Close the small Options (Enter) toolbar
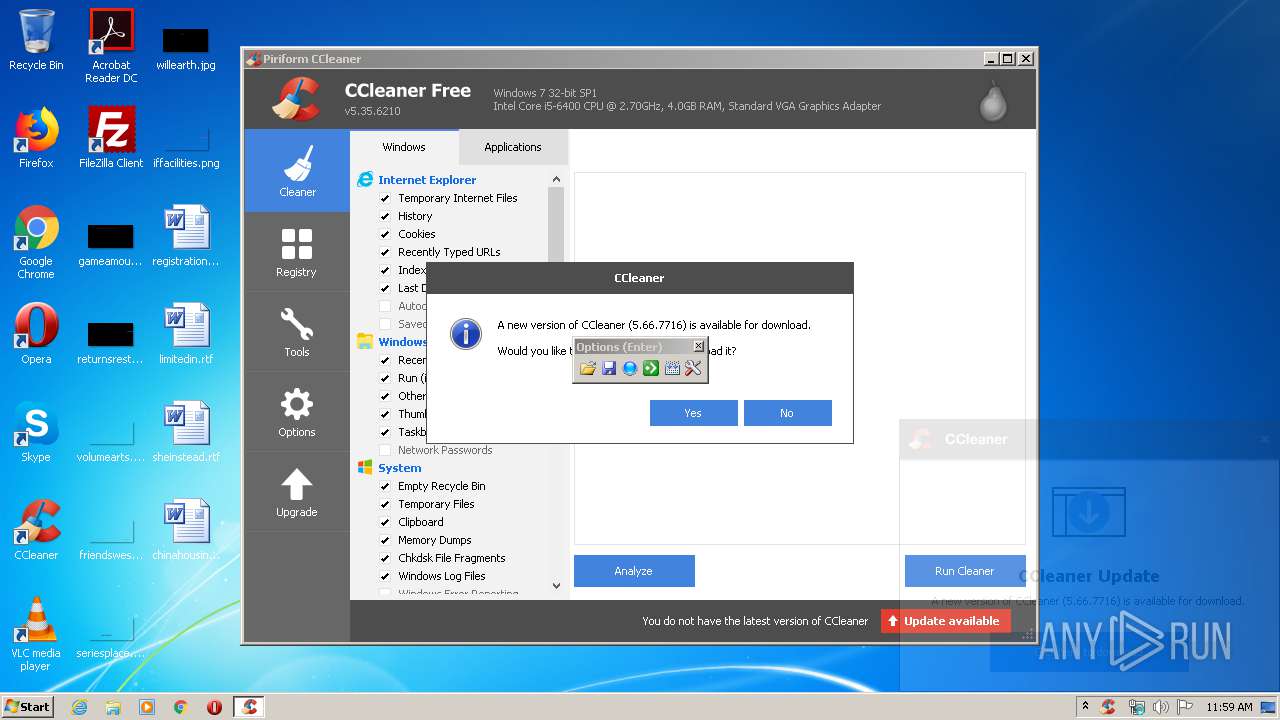 [698, 346]
